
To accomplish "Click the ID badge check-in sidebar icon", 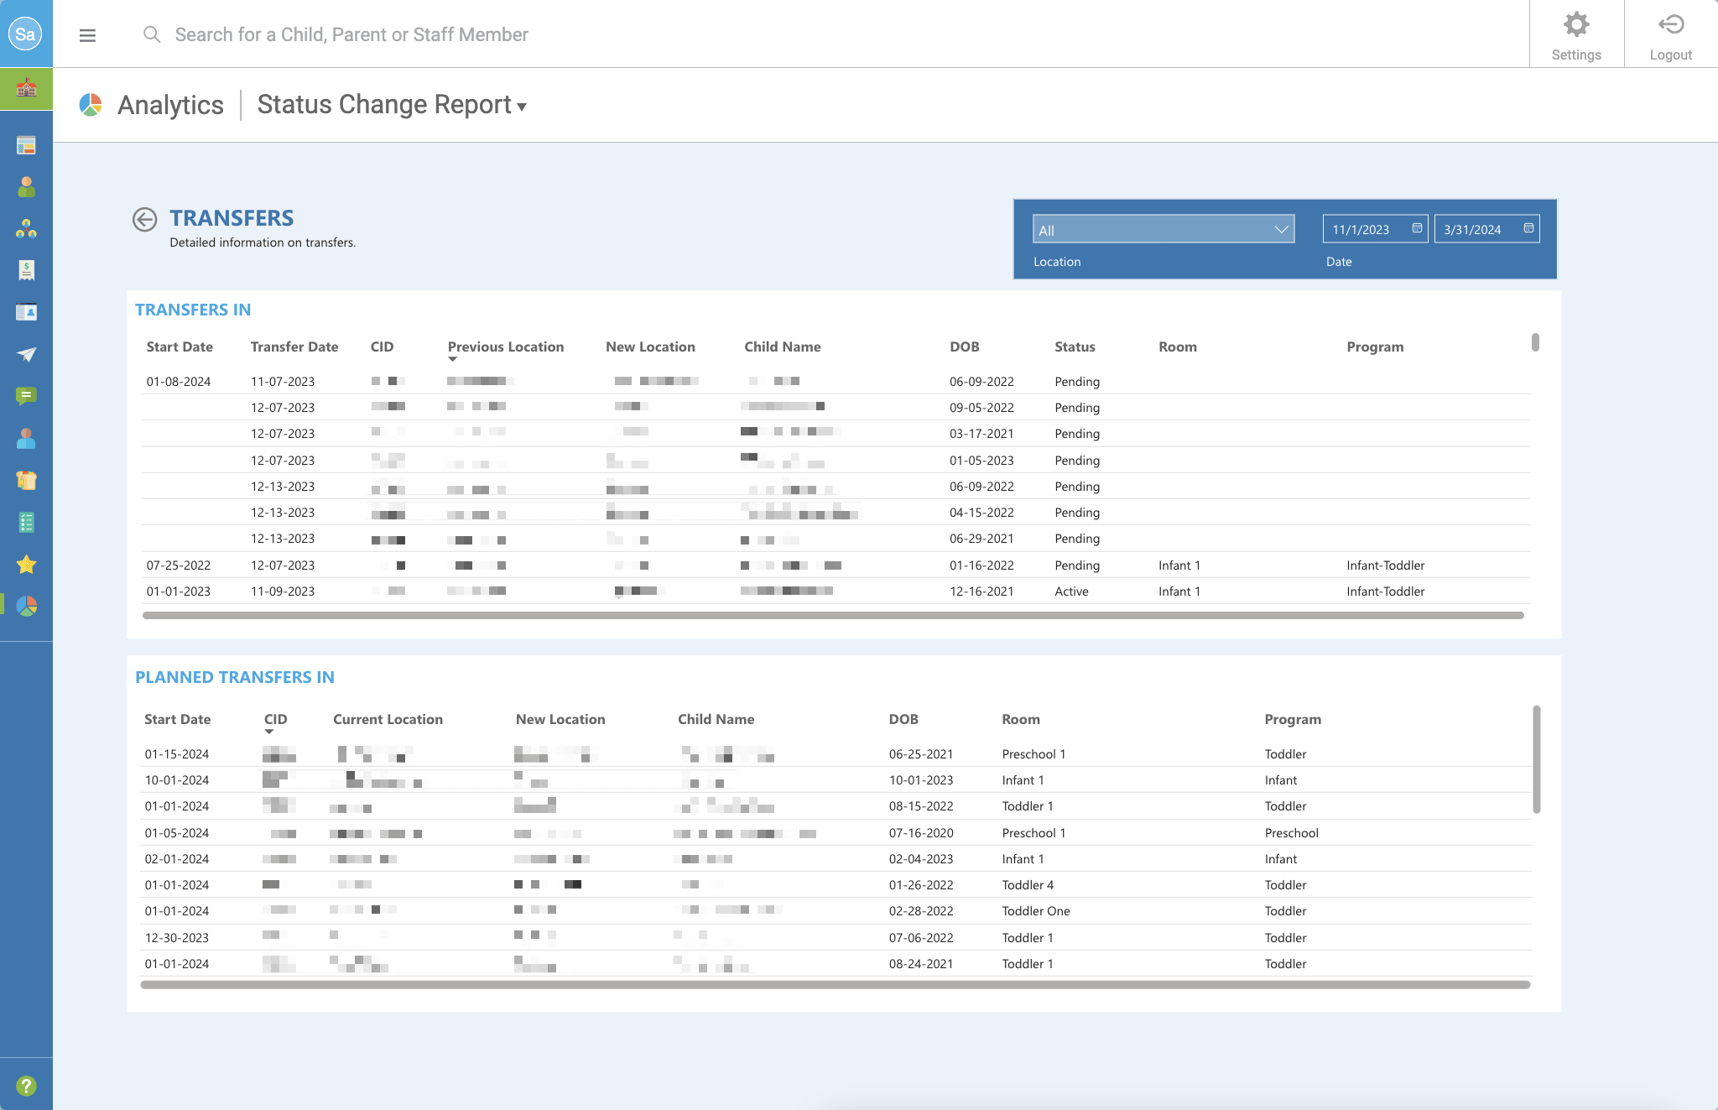I will tap(26, 311).
